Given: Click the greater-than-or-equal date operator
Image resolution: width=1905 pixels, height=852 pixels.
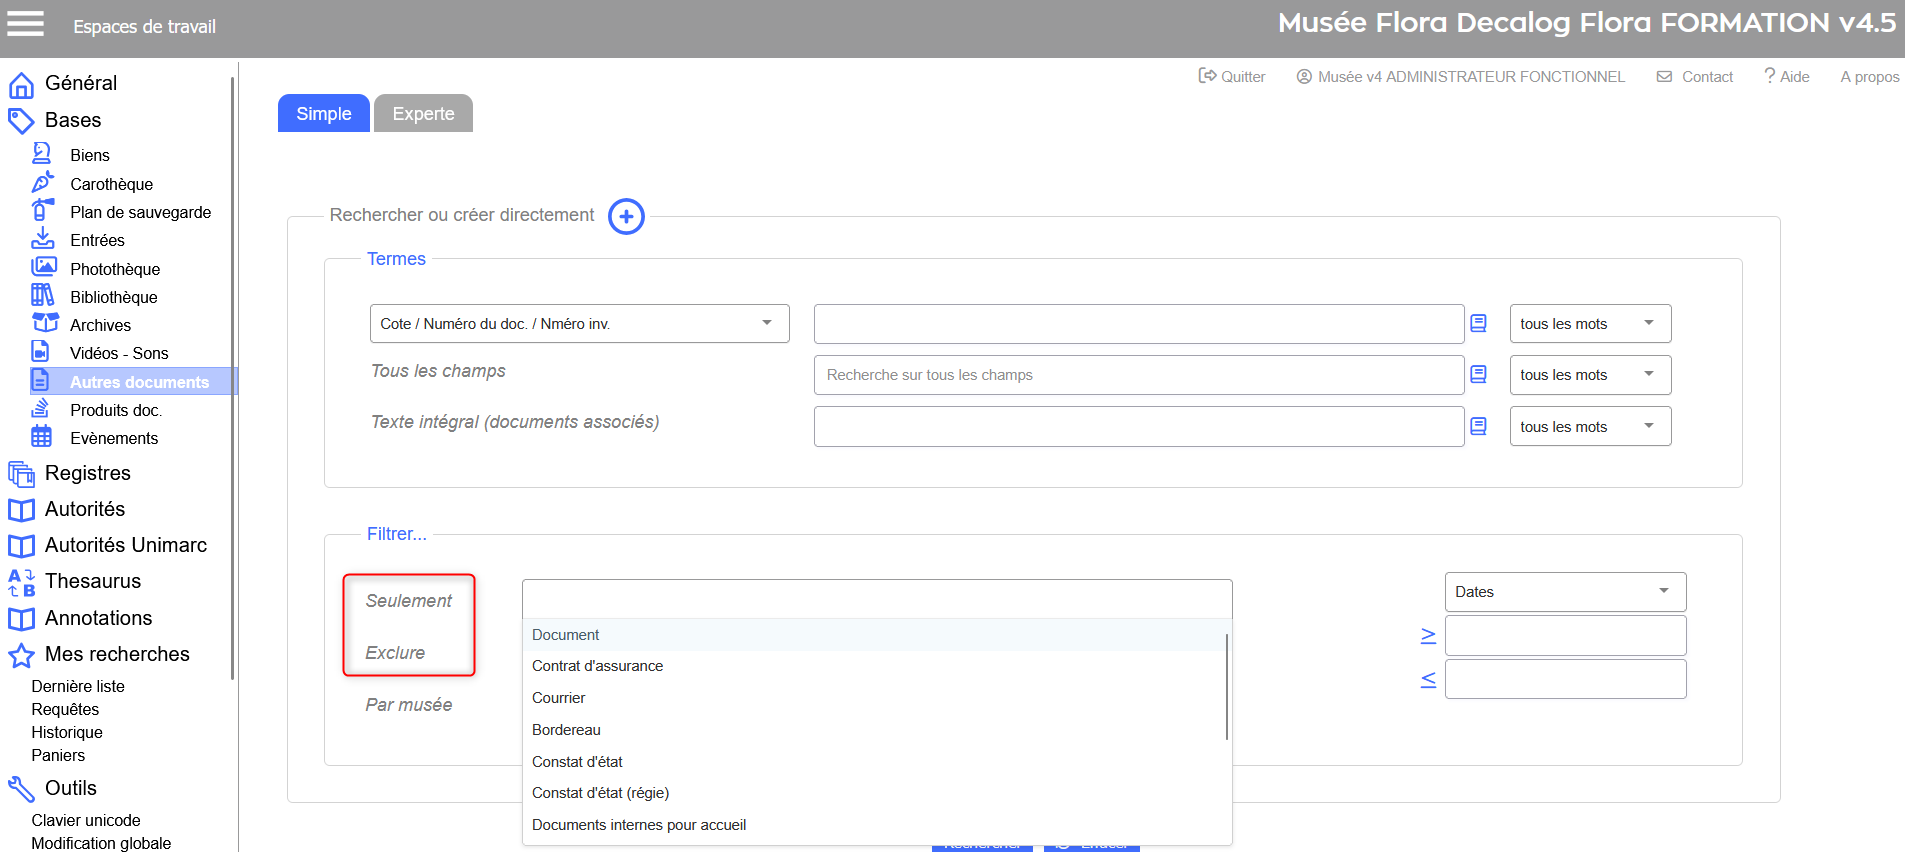Looking at the screenshot, I should click(1428, 636).
